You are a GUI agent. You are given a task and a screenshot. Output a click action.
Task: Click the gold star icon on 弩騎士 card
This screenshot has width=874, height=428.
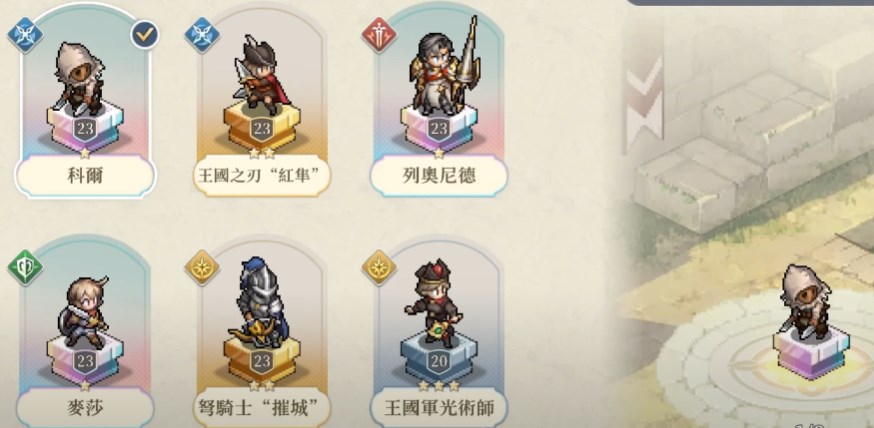tap(202, 268)
